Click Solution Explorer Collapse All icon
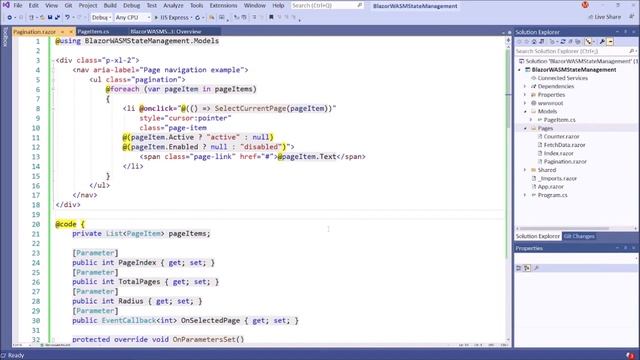Screen dimensions: 640x360 coord(571,42)
